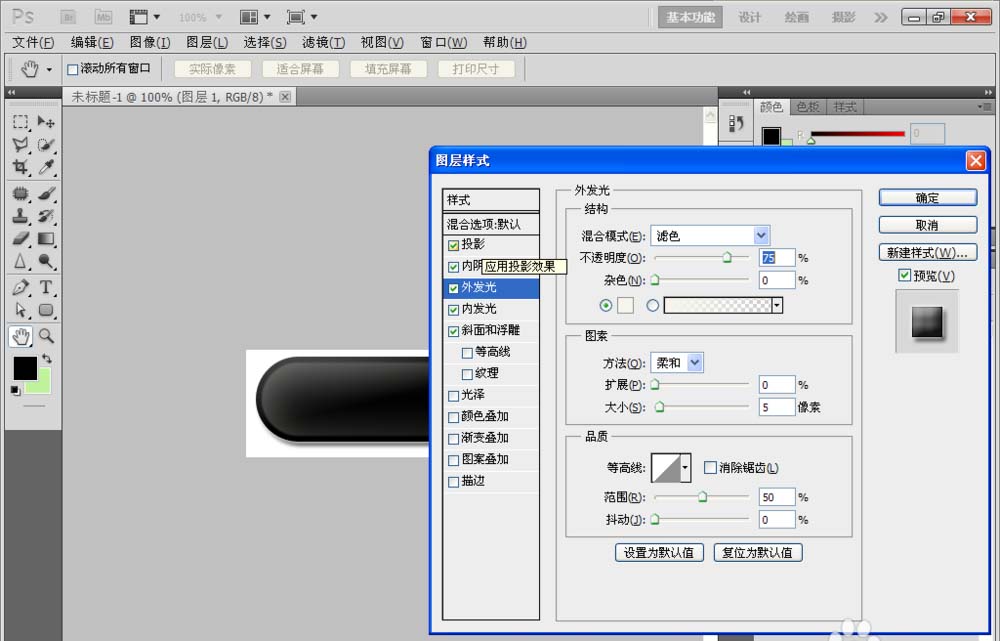Viewport: 1000px width, 641px height.
Task: Select the Crop tool
Action: tap(20, 168)
